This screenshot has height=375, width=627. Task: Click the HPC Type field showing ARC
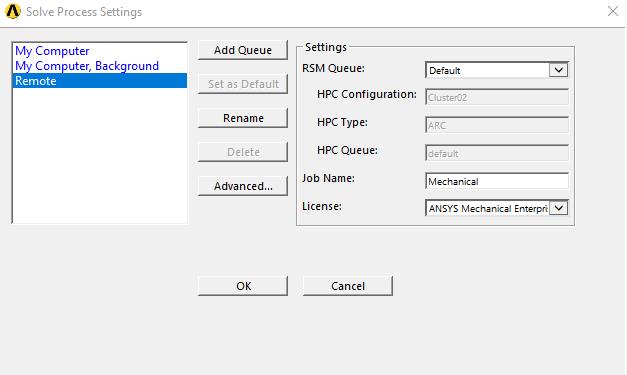(497, 125)
